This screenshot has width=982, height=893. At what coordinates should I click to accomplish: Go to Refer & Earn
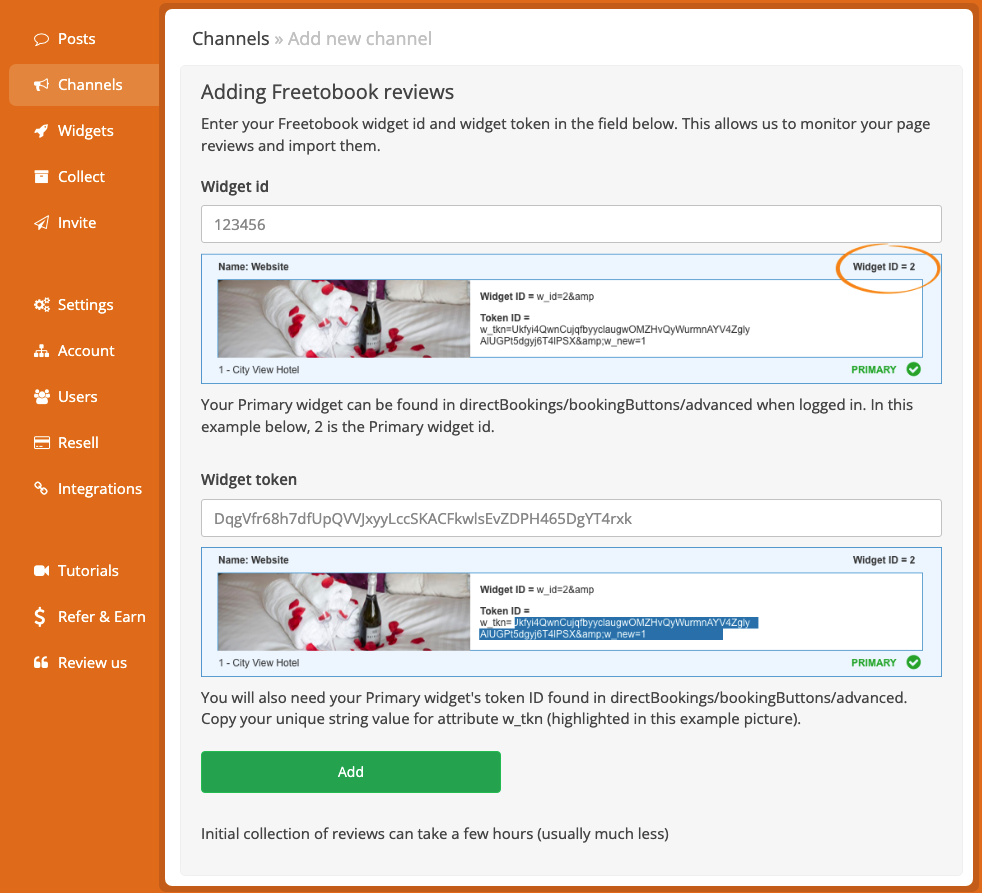[x=84, y=617]
